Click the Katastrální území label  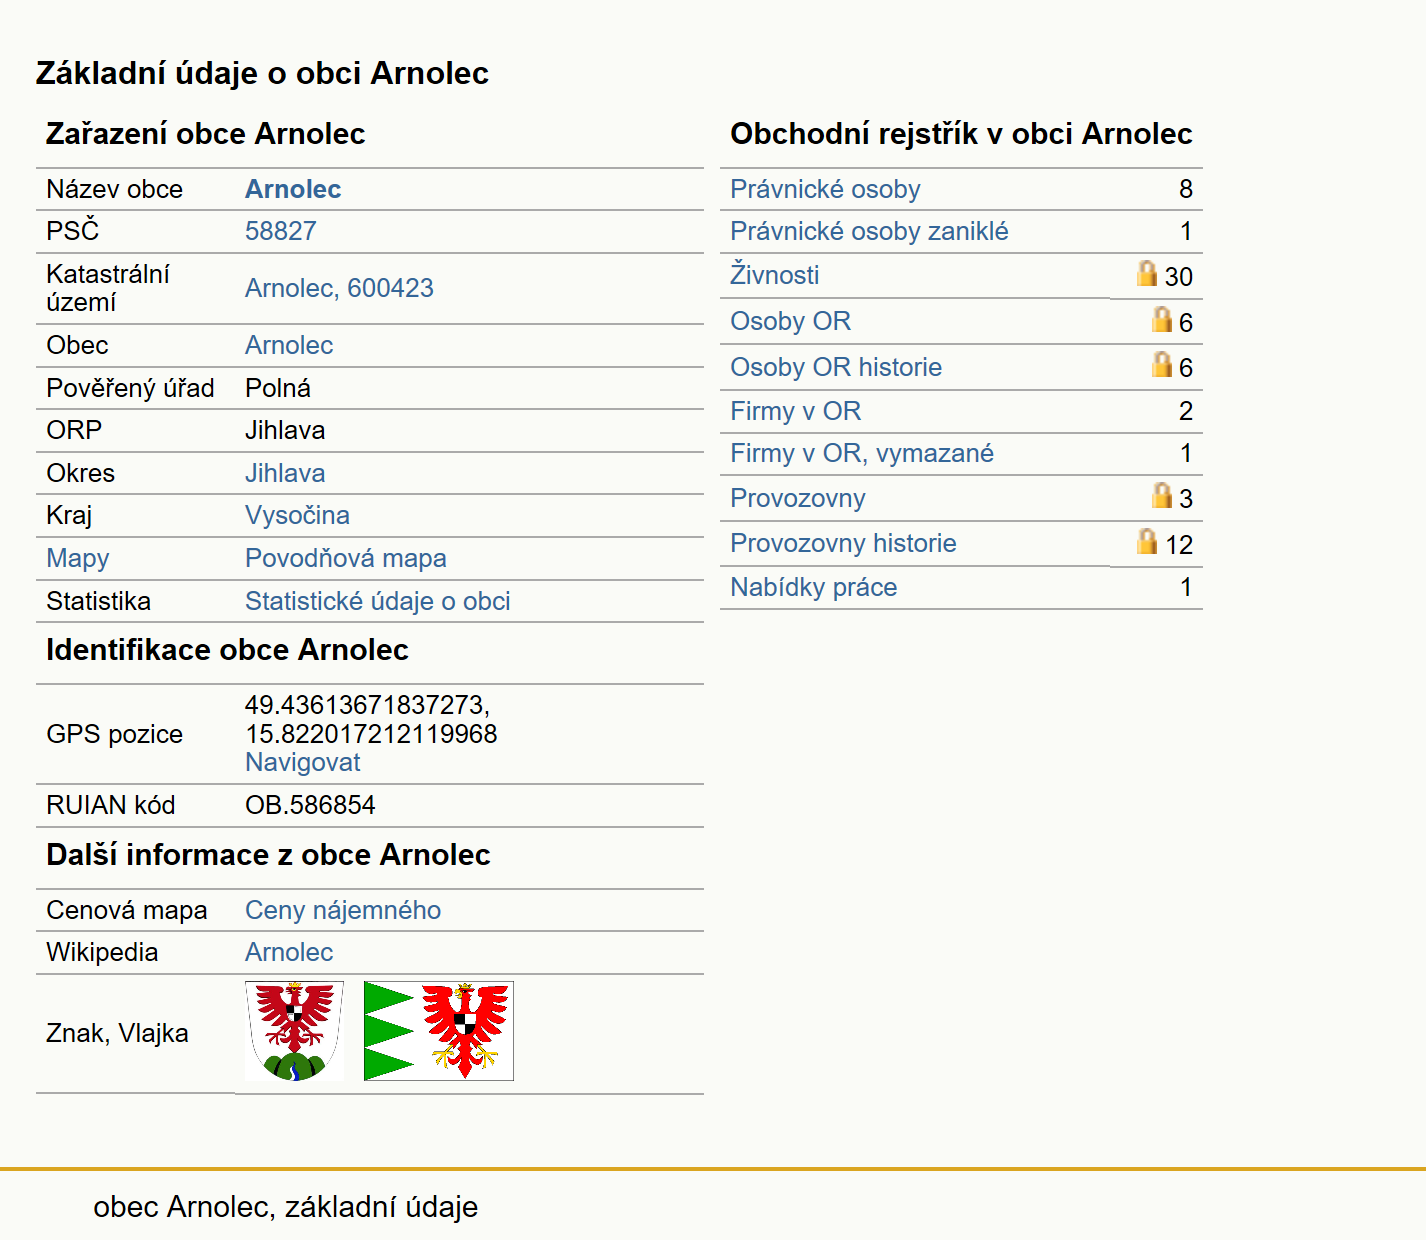[x=108, y=288]
